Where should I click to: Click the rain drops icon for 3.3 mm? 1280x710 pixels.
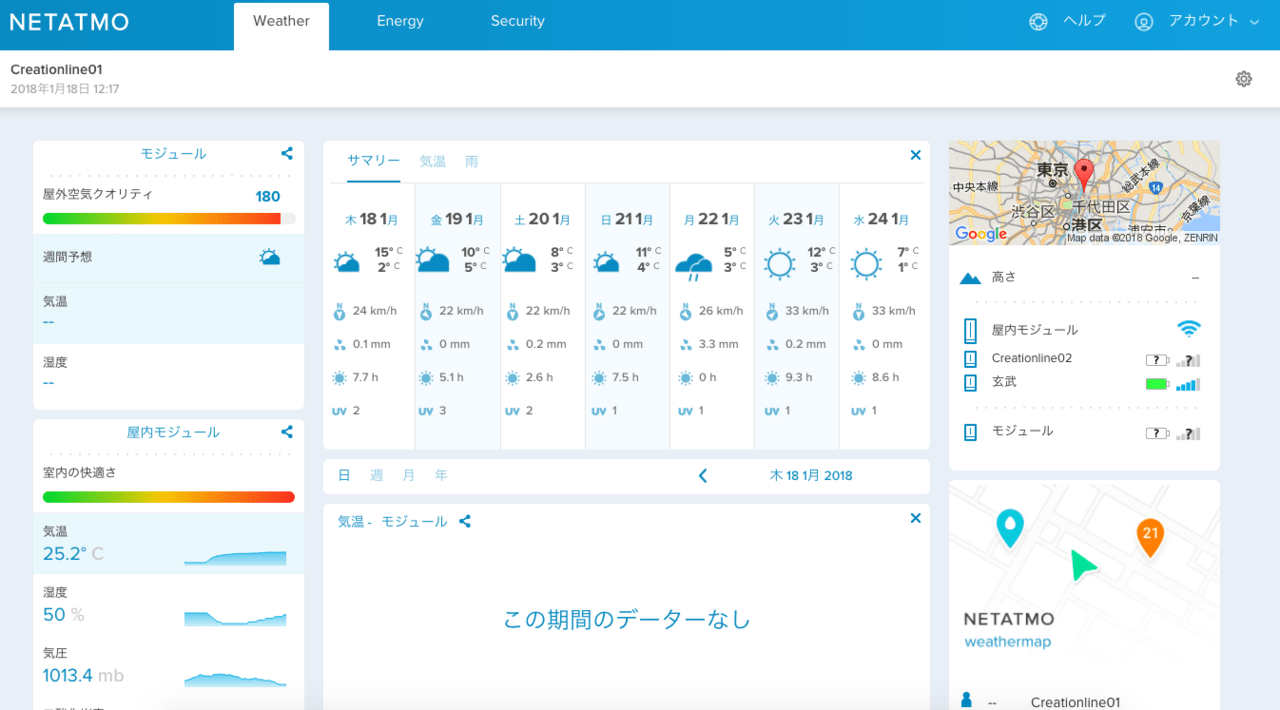pos(685,345)
